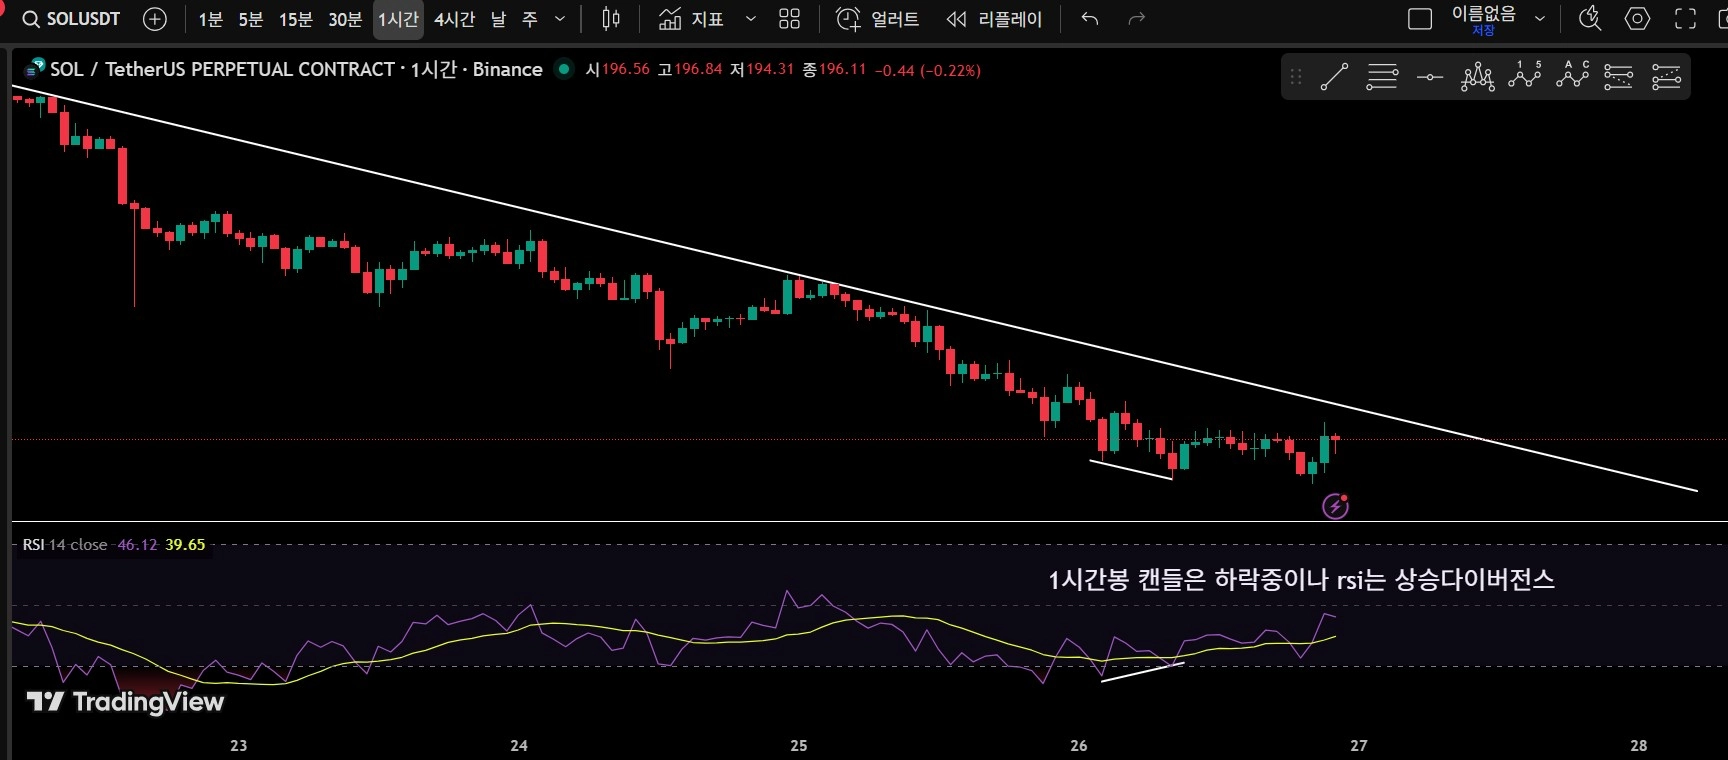
Task: Choose the head and shoulders pattern tool
Action: [x=1477, y=77]
